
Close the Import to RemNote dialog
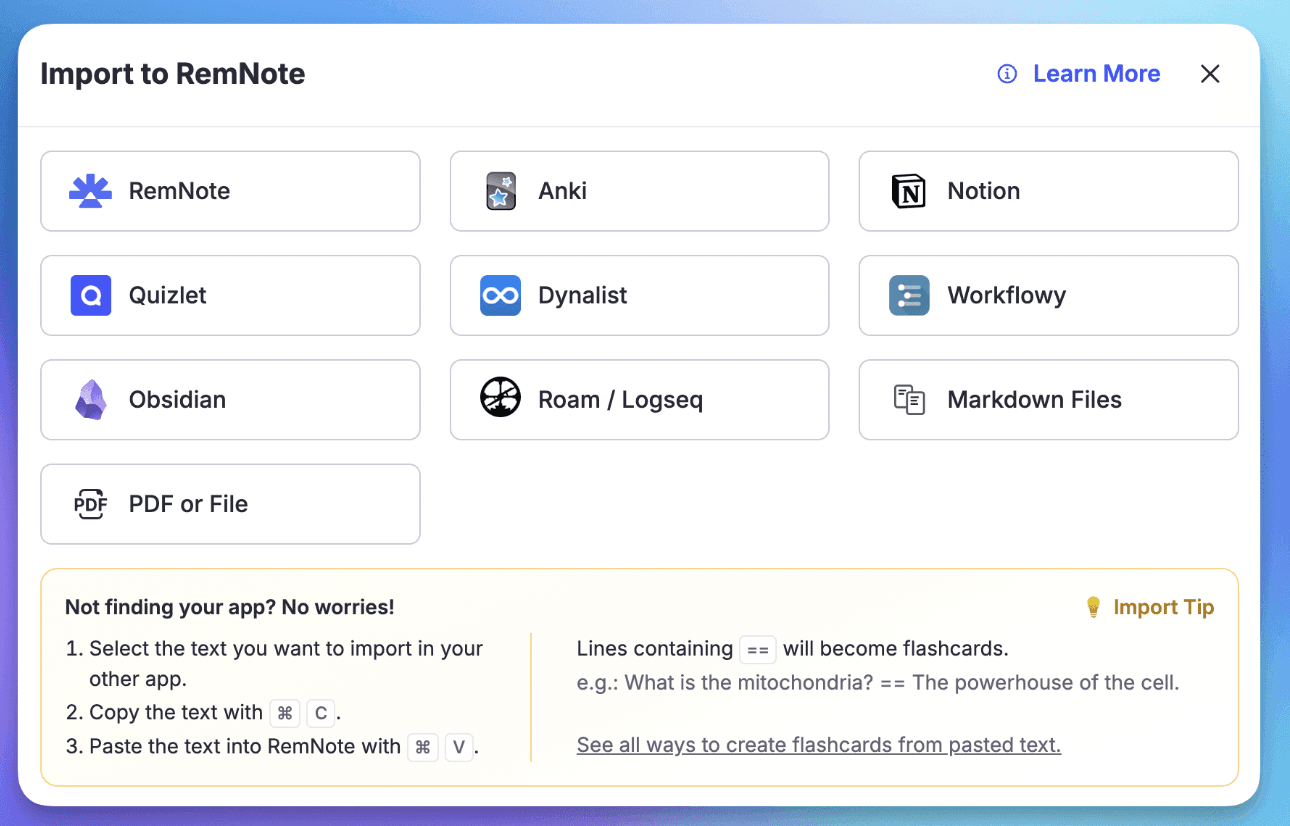coord(1210,74)
